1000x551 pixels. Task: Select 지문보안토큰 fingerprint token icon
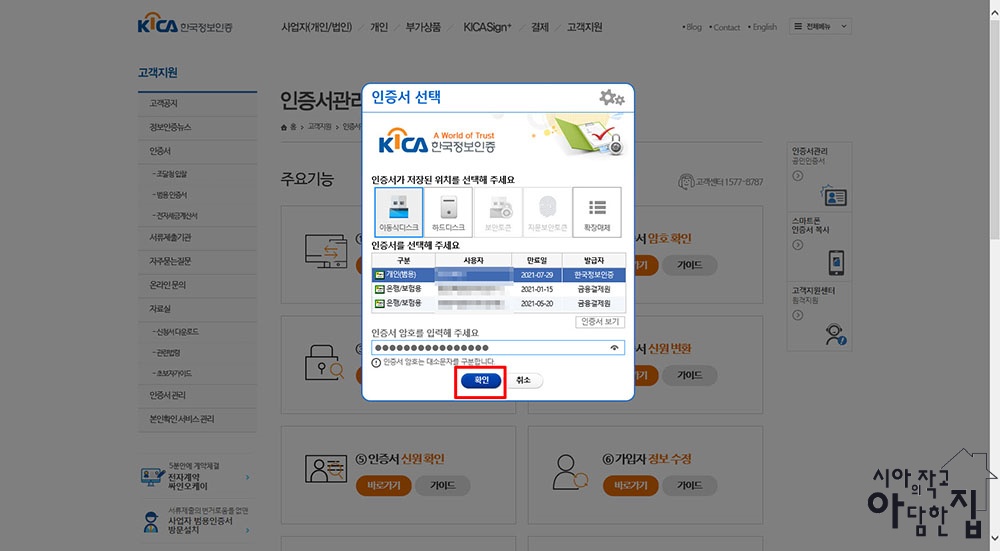pos(547,212)
